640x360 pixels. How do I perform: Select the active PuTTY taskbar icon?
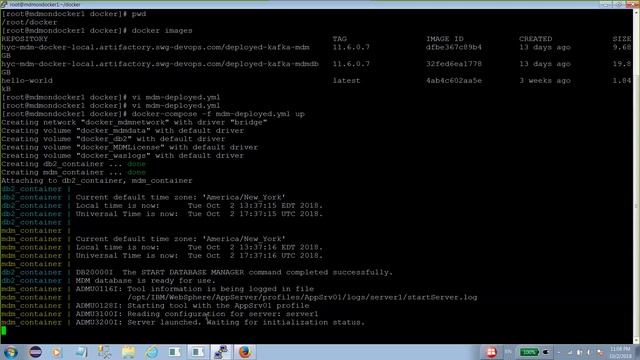pyautogui.click(x=221, y=352)
